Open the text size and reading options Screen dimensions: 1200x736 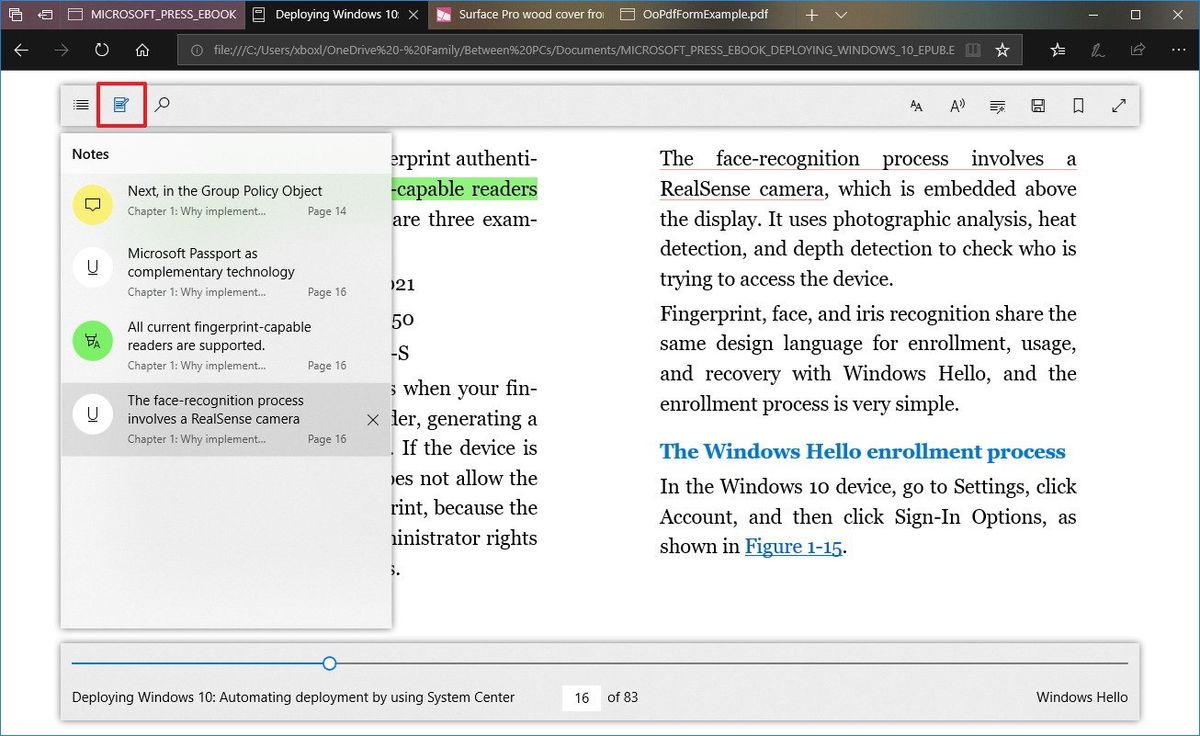click(x=916, y=104)
